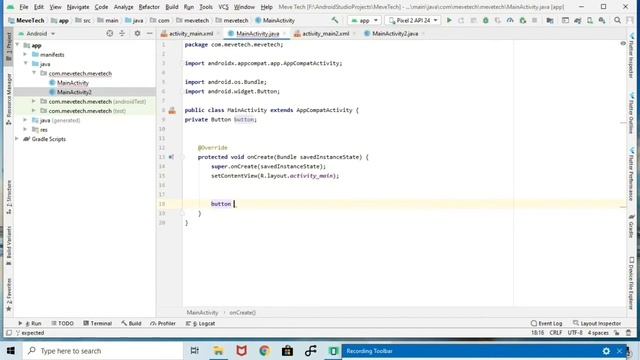Screen dimensions: 640x360
Task: Expand com.mevetech.mevetech (androidTest) package
Action: pos(34,101)
